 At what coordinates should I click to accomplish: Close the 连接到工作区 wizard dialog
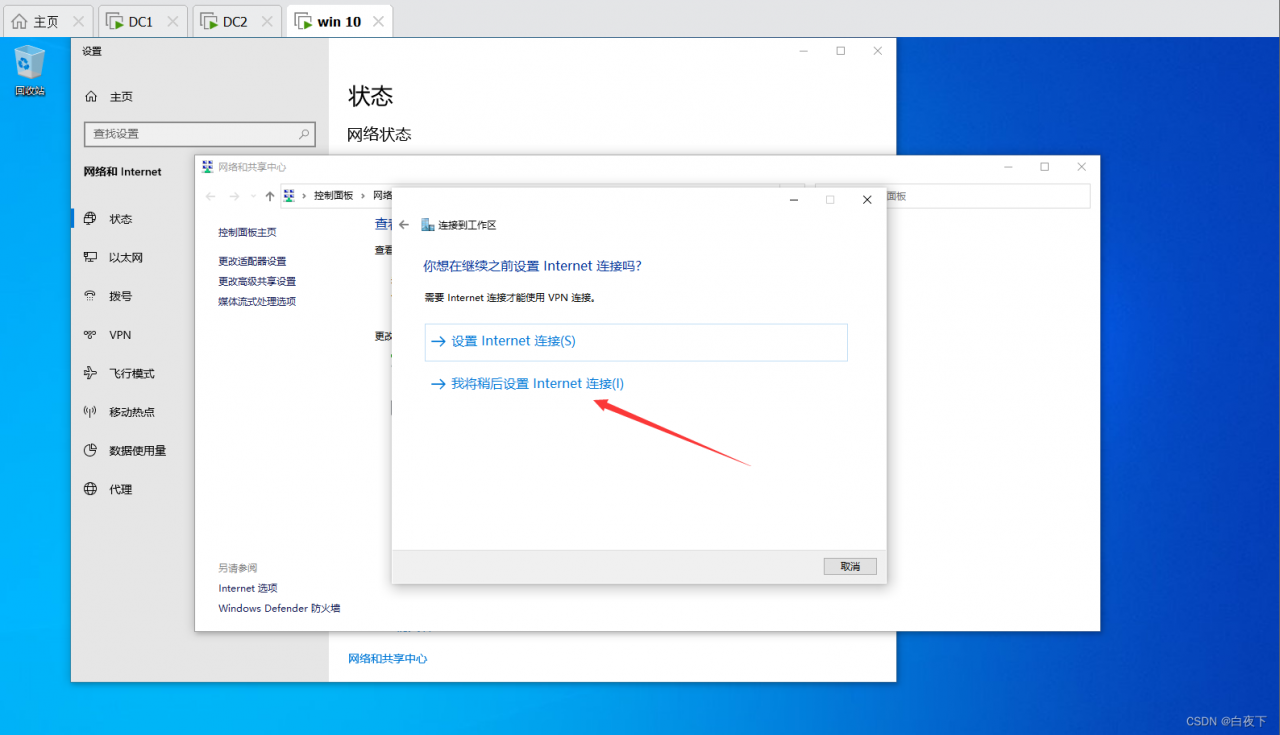[x=867, y=200]
